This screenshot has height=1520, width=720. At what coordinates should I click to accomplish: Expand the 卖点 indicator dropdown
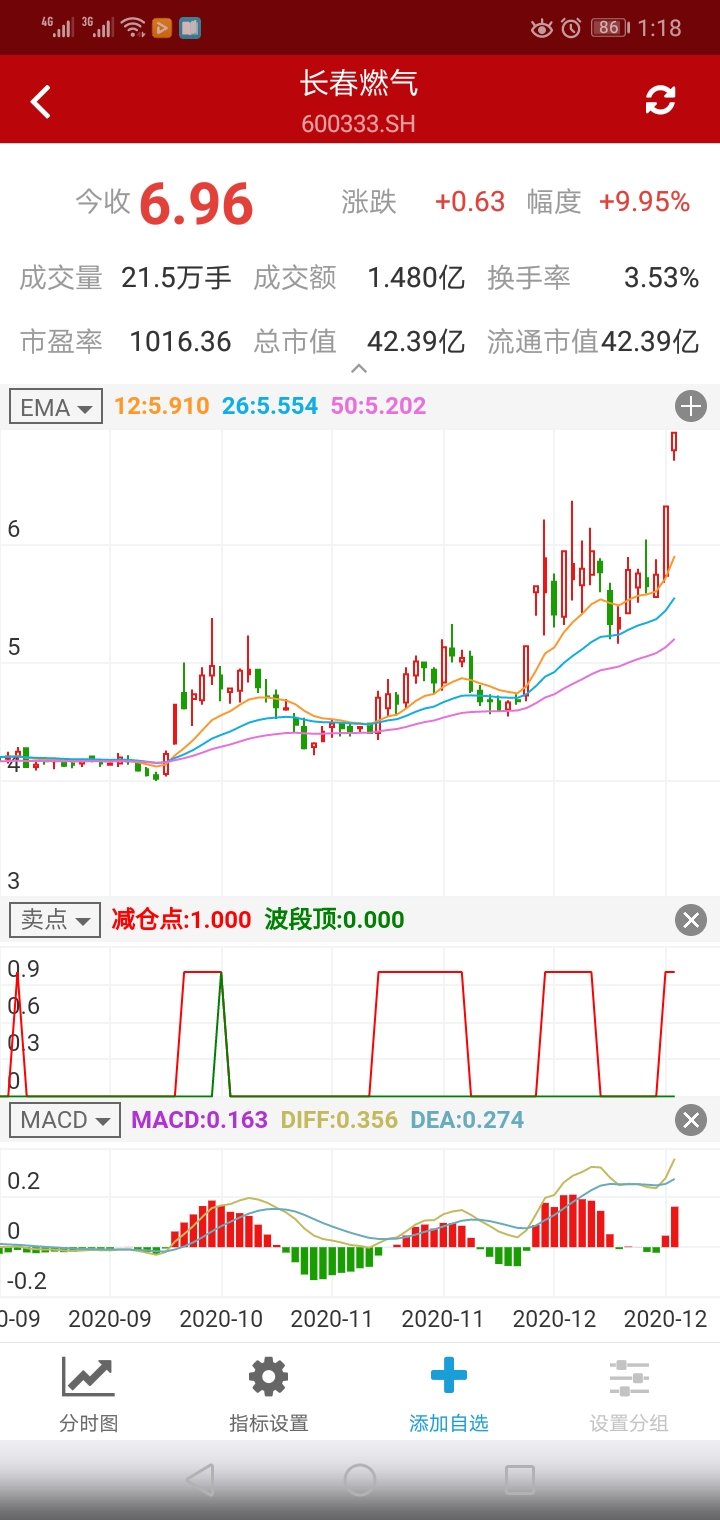click(56, 920)
